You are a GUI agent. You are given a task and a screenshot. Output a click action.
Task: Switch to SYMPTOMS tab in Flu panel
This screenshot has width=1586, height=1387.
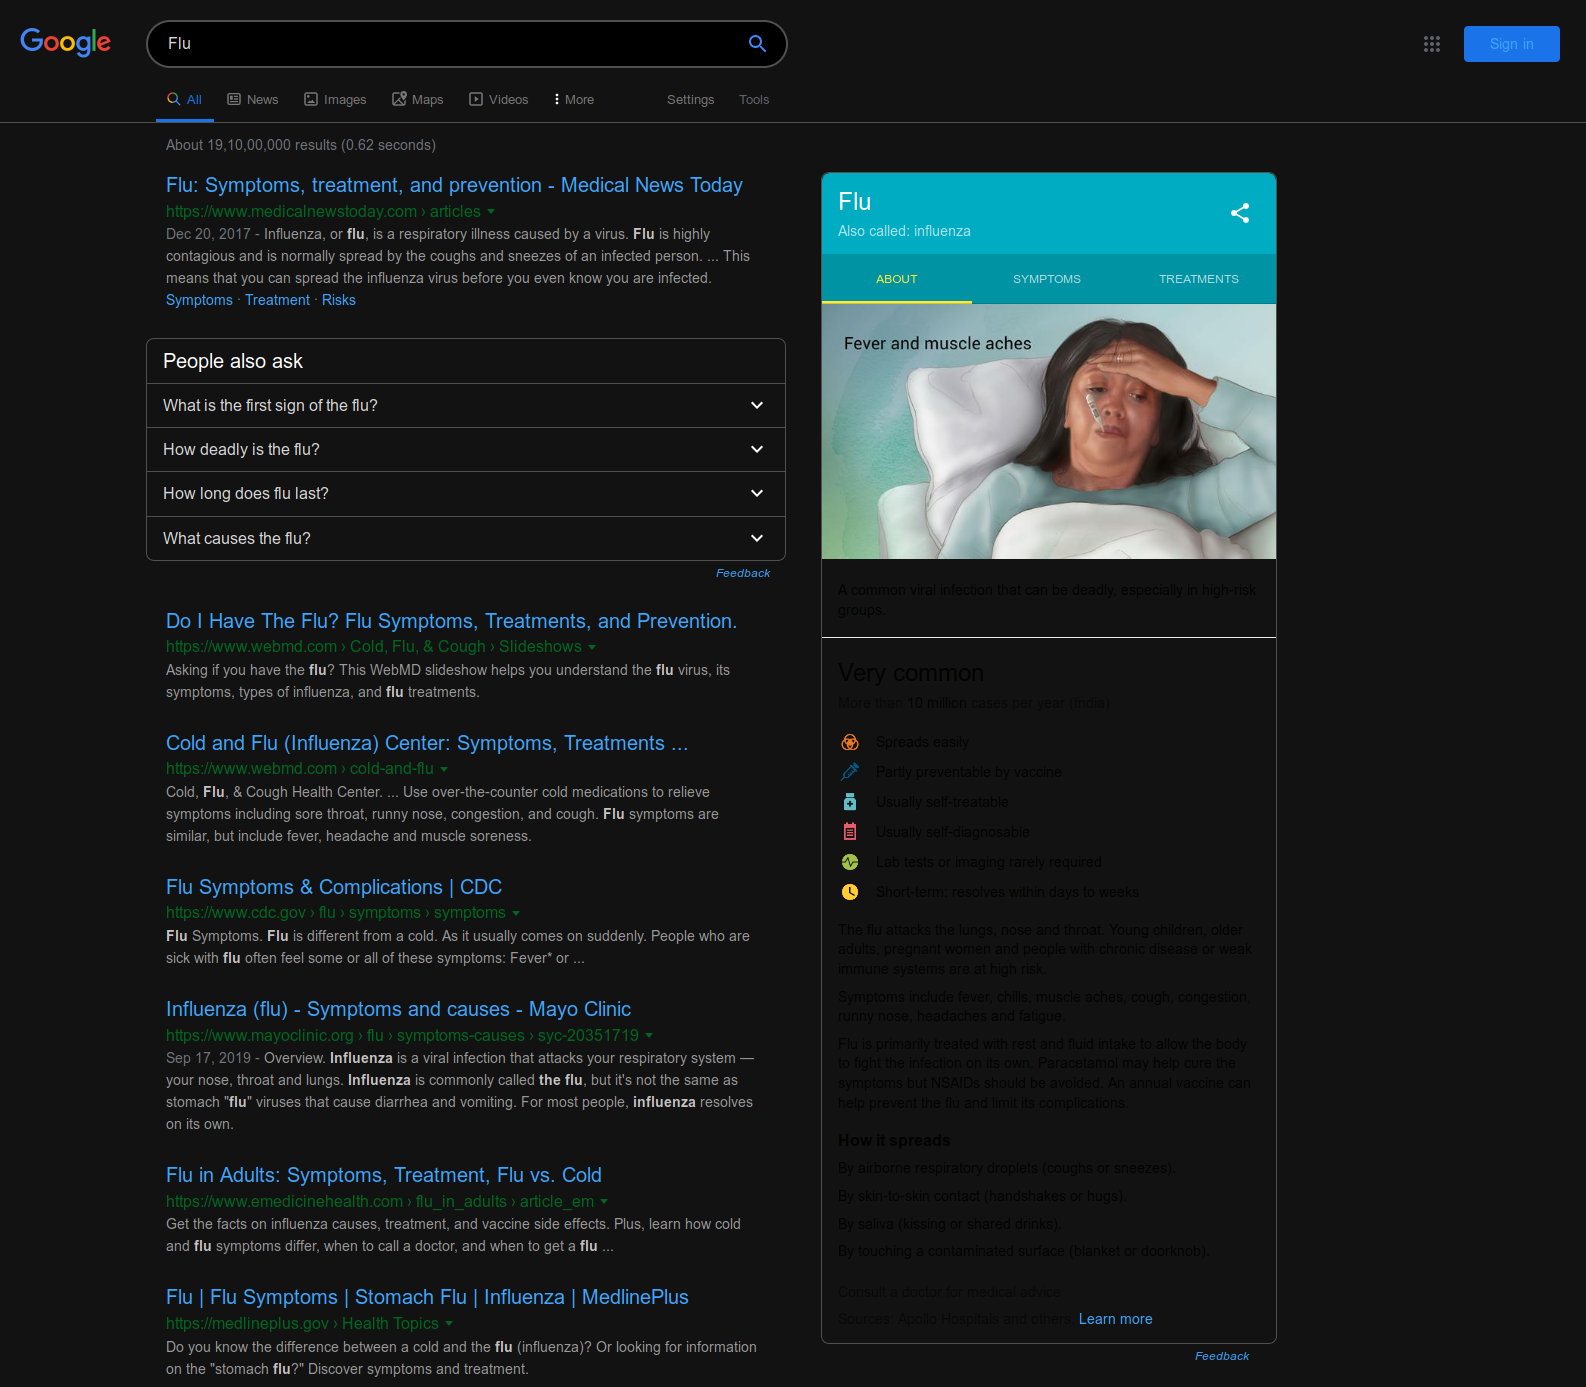tap(1047, 279)
